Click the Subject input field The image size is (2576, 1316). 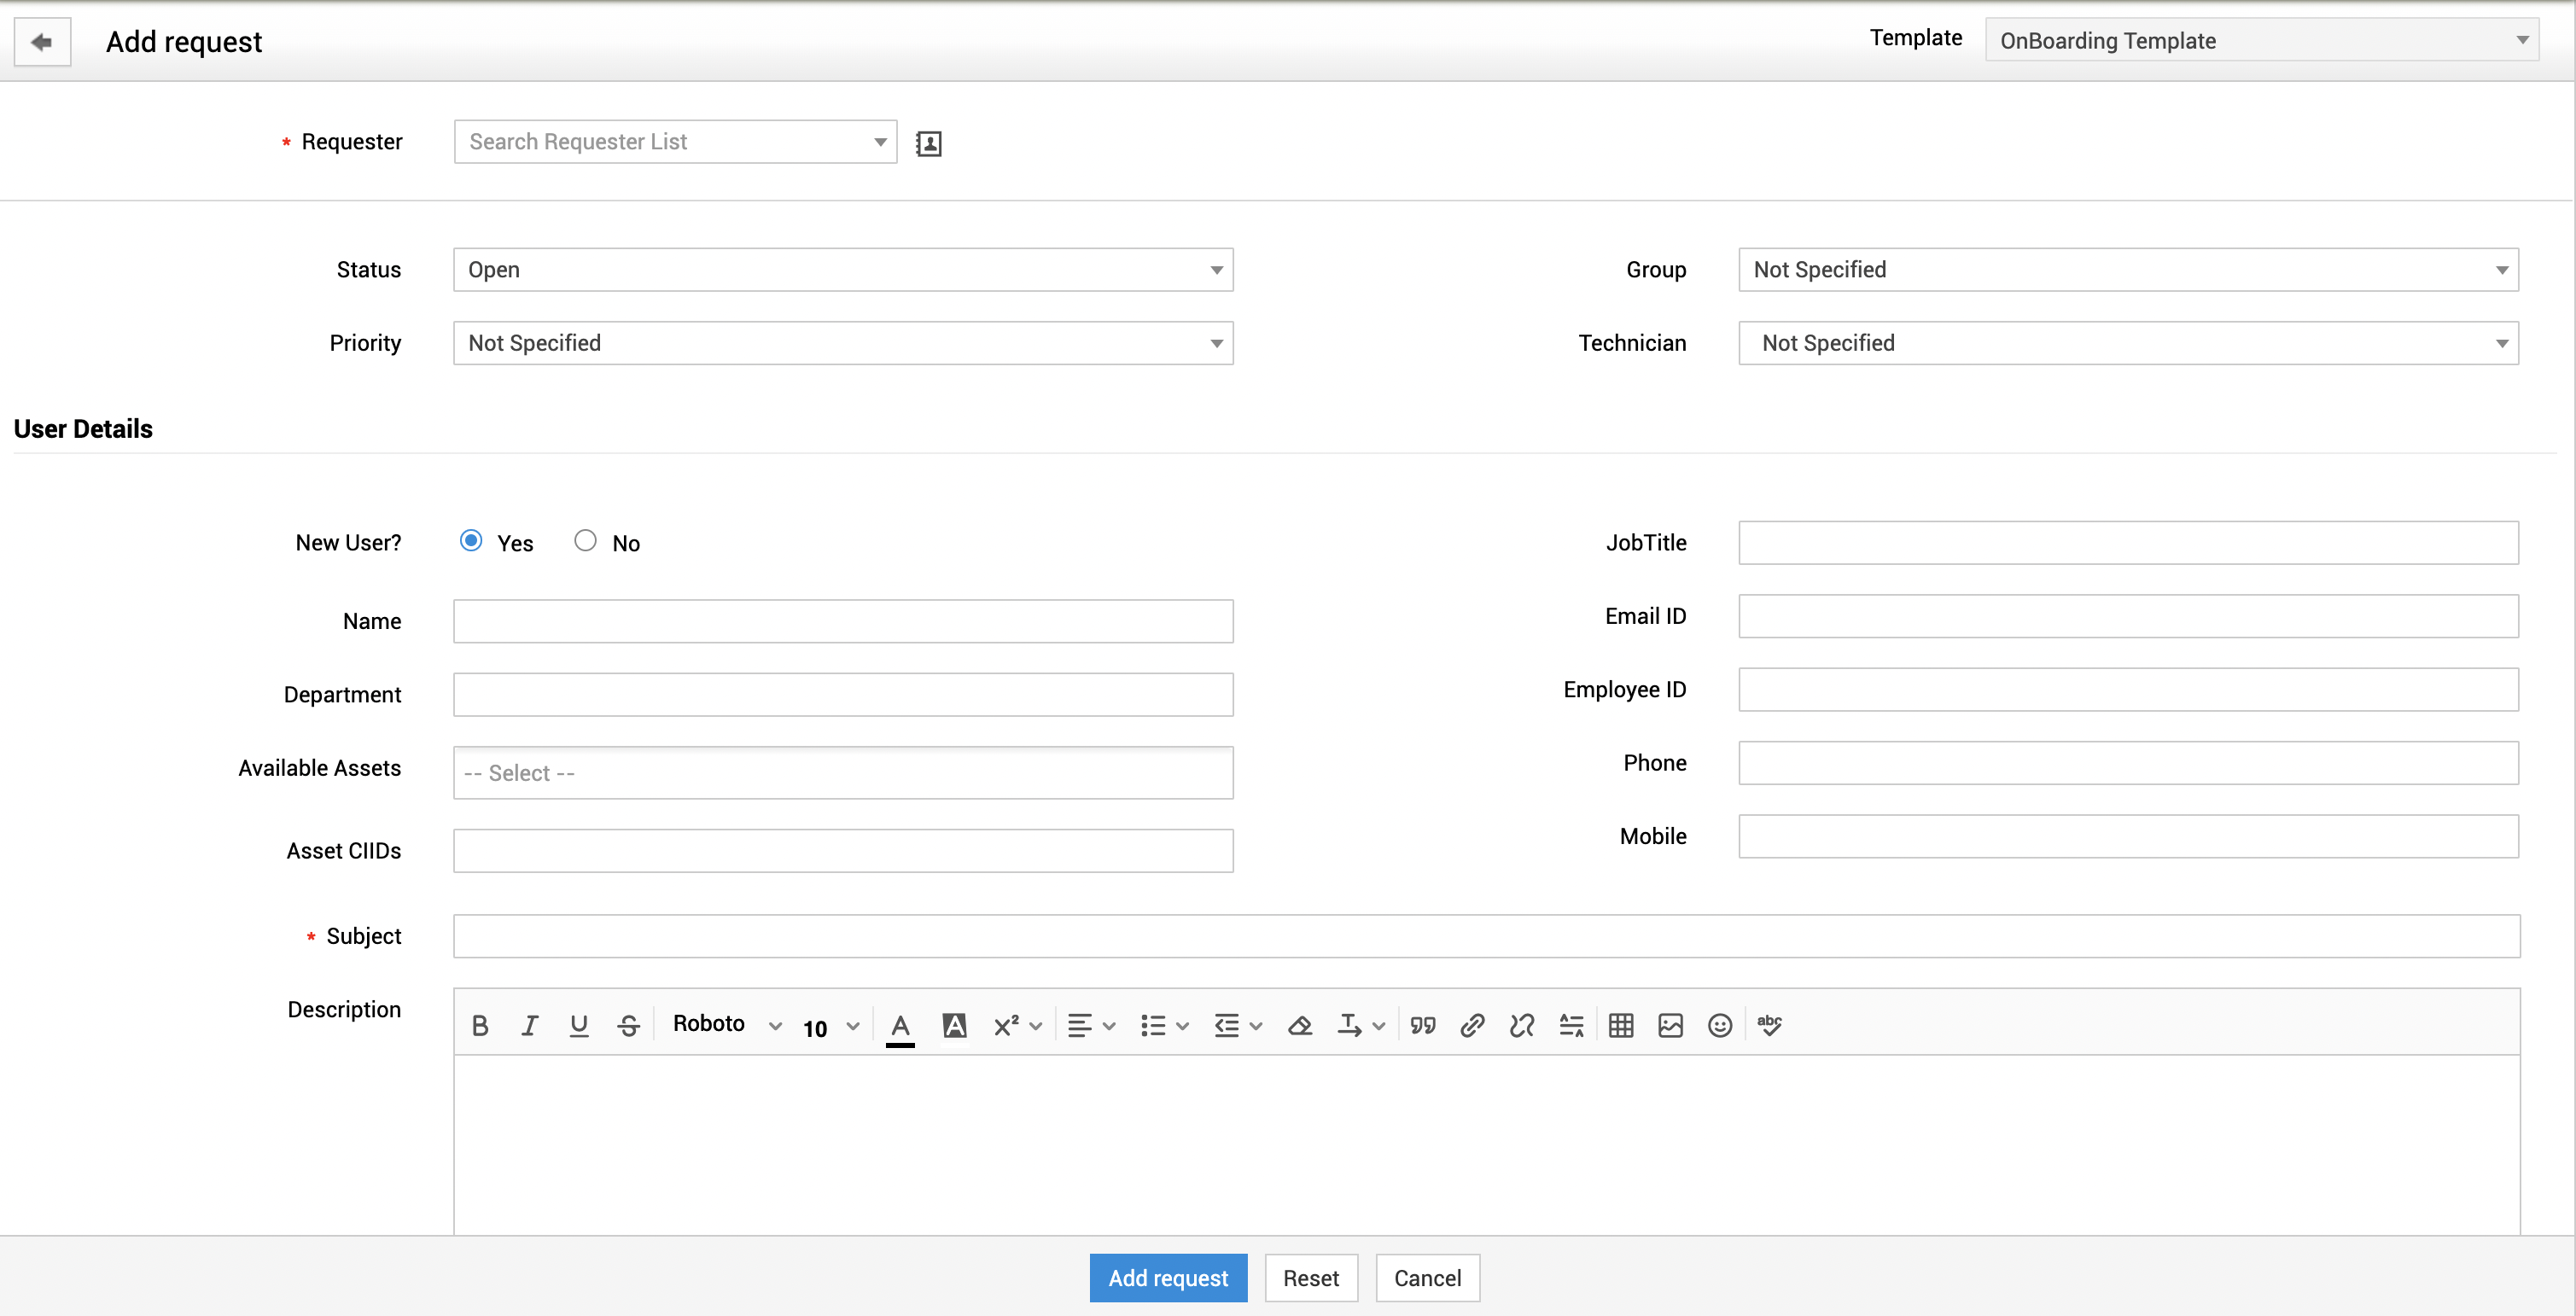point(1485,936)
